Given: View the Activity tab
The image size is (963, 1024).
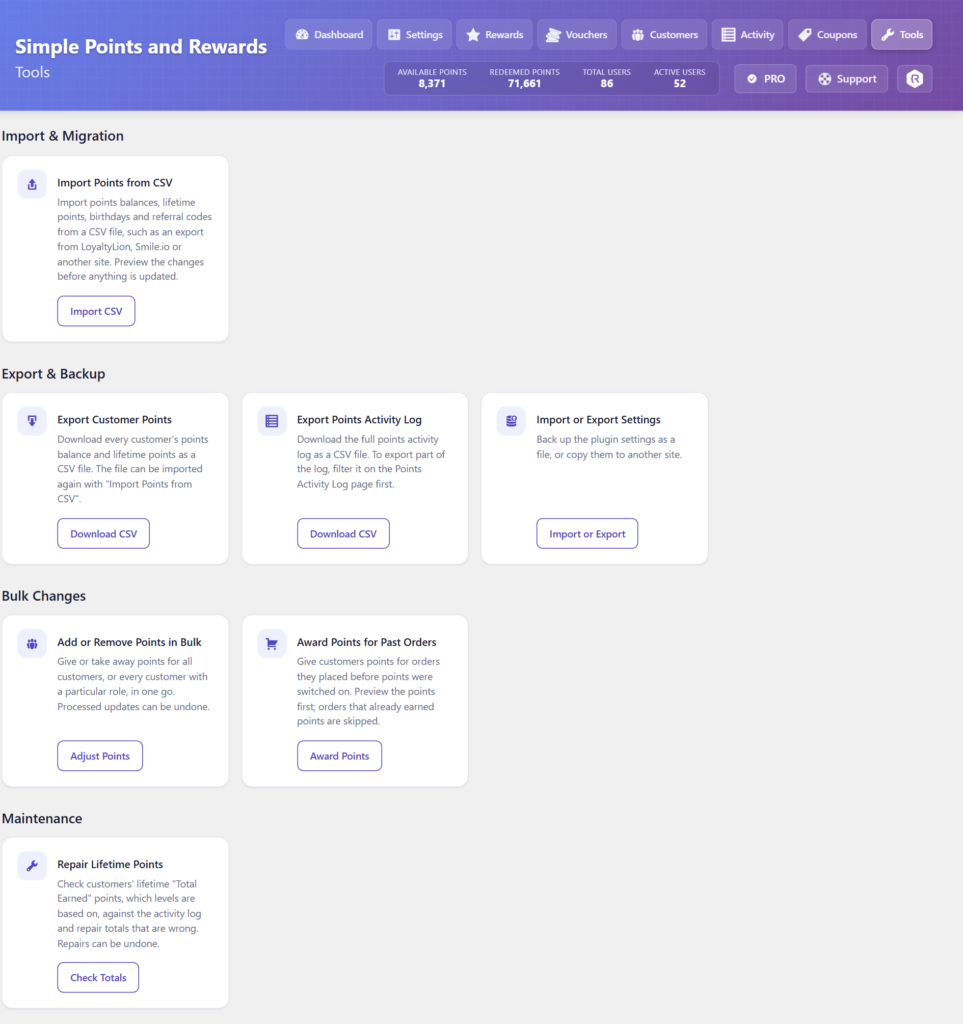Looking at the screenshot, I should click(x=748, y=35).
